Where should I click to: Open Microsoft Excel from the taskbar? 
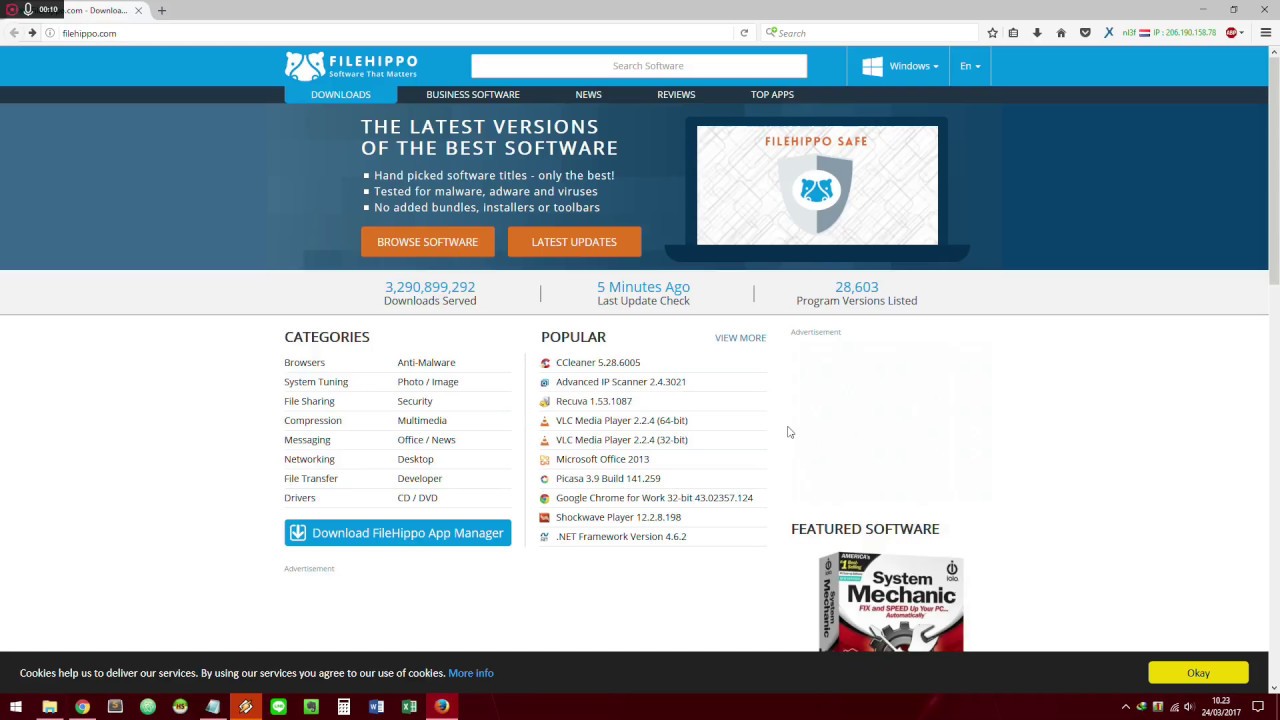pos(409,707)
